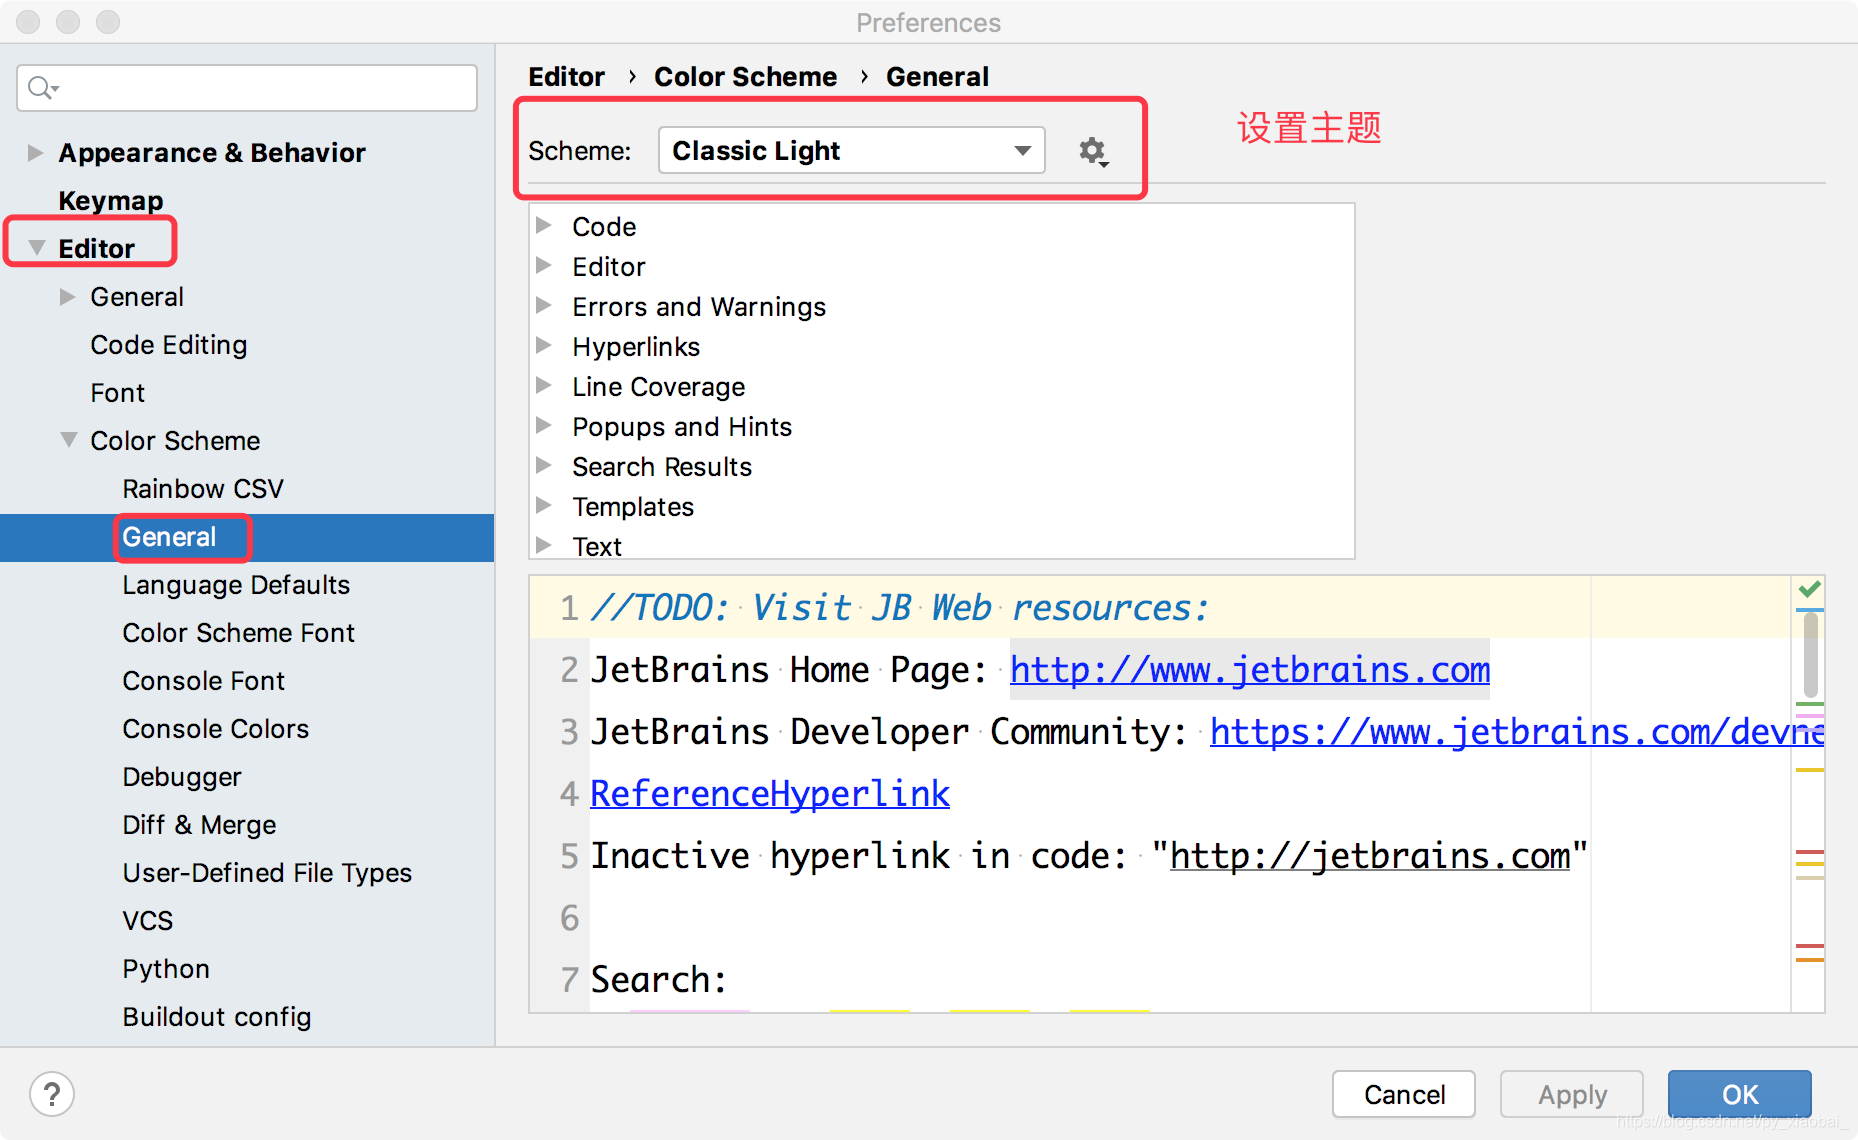Click the ReferenceHyperlink preview text
The height and width of the screenshot is (1140, 1858).
point(770,793)
